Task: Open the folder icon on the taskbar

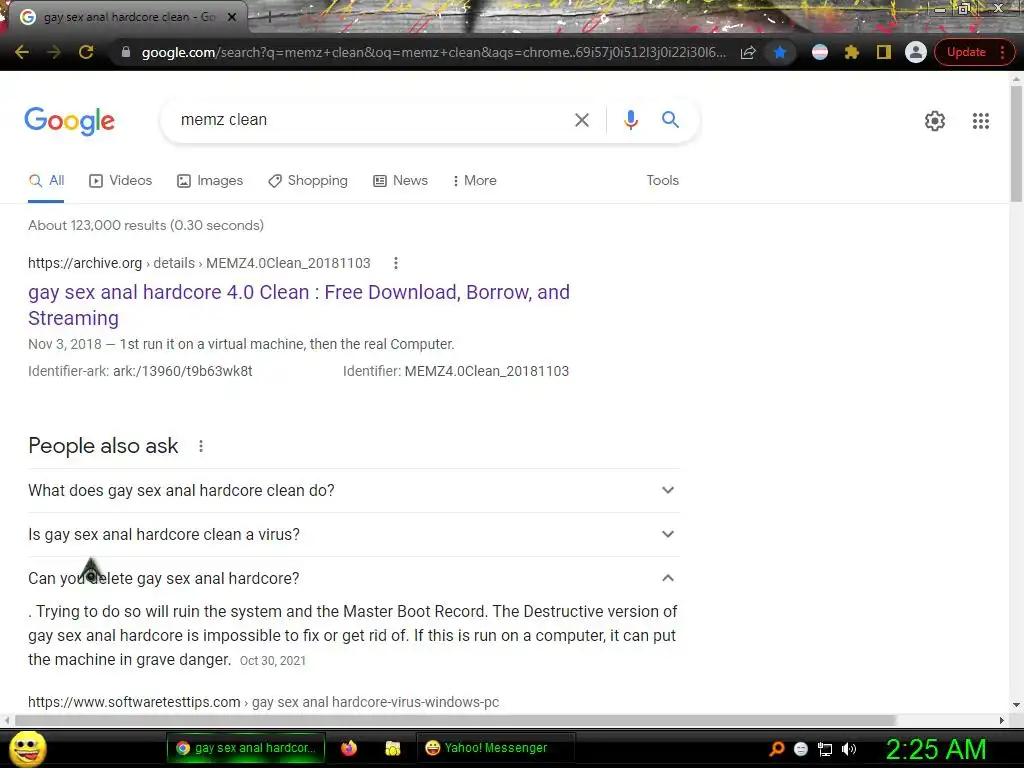Action: click(392, 748)
